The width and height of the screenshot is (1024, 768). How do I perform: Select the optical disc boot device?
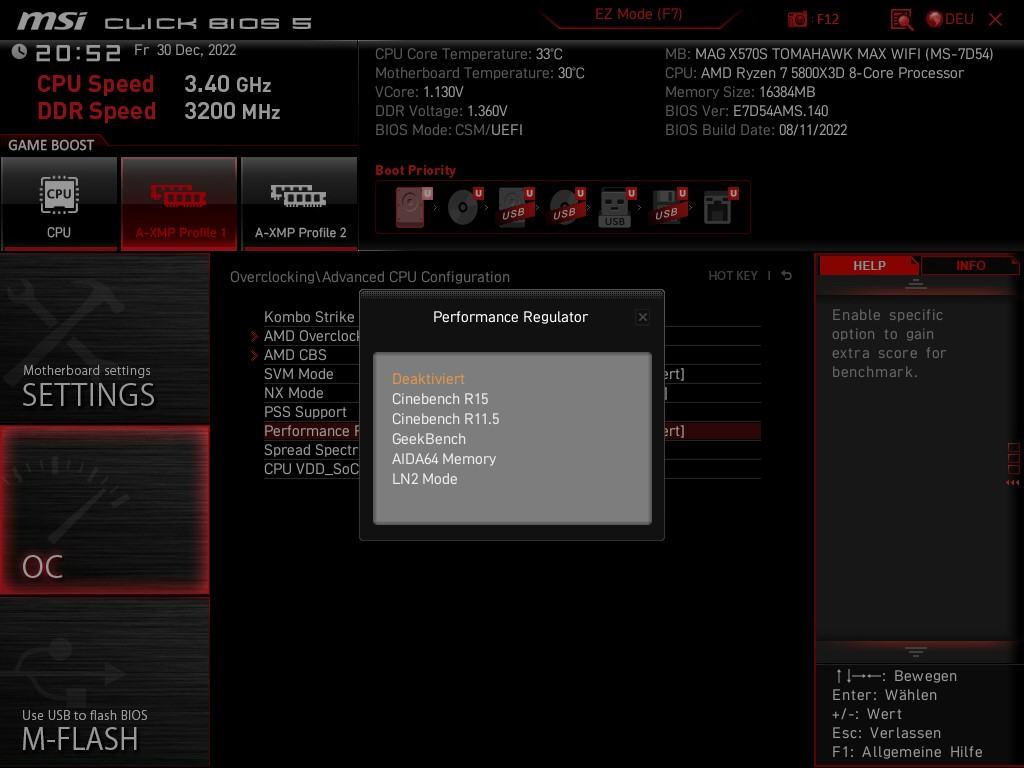coord(464,207)
